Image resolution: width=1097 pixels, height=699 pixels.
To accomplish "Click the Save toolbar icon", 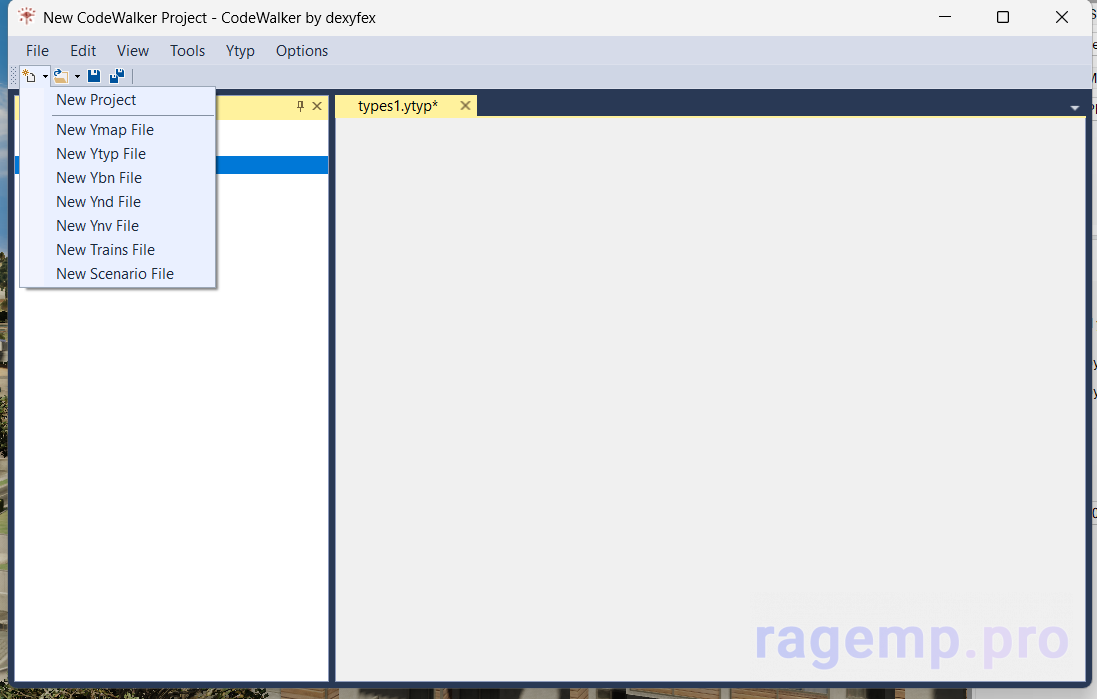I will click(x=94, y=76).
